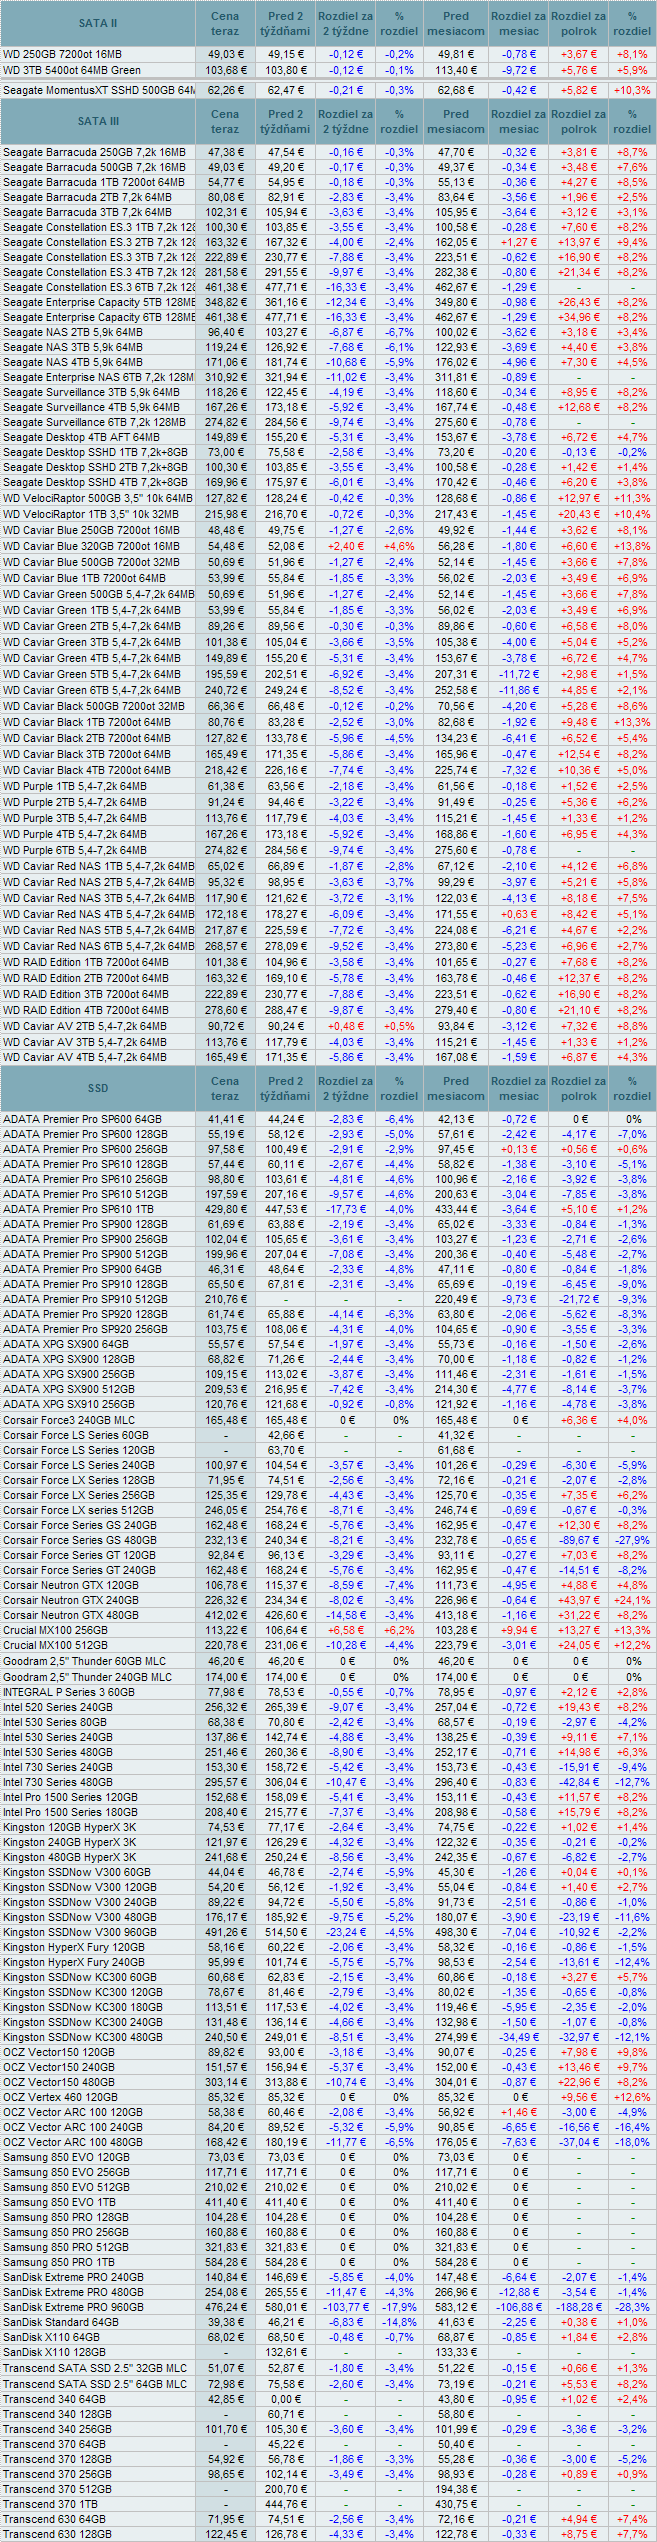Click SanDisk Extreme PRO 960GB name
This screenshot has width=657, height=2542.
click(73, 2308)
